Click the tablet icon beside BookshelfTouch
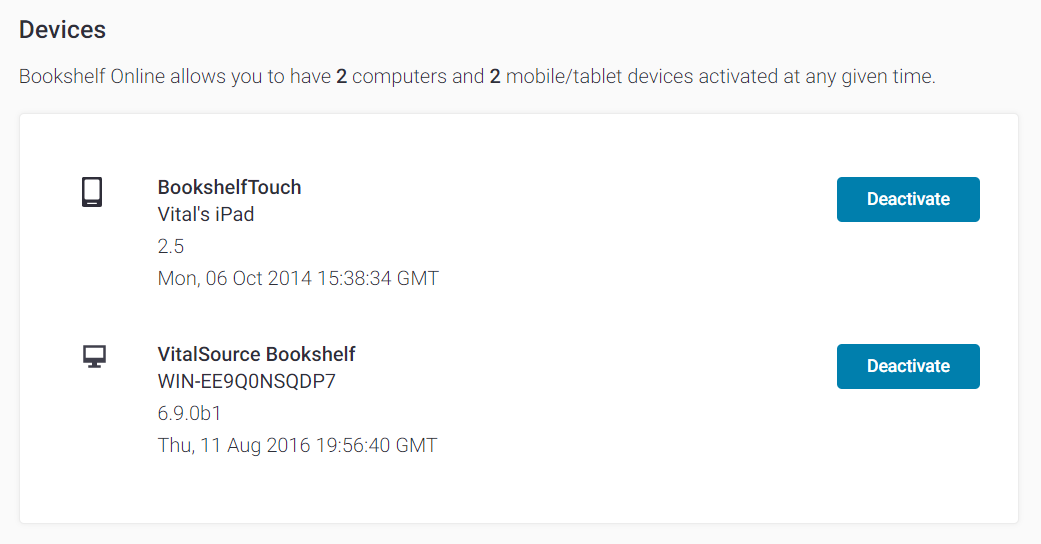Image resolution: width=1041 pixels, height=544 pixels. pyautogui.click(x=92, y=192)
